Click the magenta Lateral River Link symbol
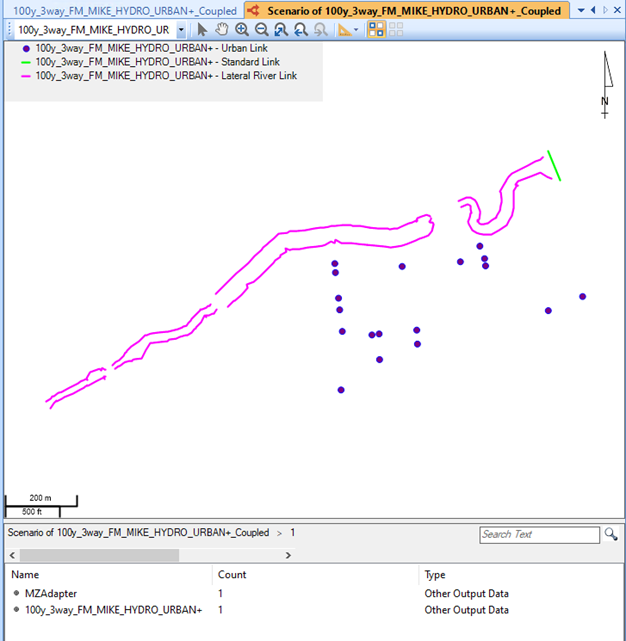Image resolution: width=626 pixels, height=641 pixels. pos(26,76)
